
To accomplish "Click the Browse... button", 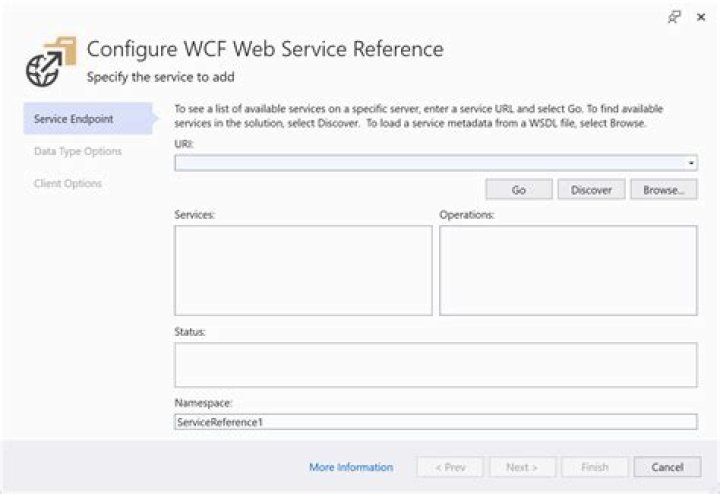I will tap(664, 190).
